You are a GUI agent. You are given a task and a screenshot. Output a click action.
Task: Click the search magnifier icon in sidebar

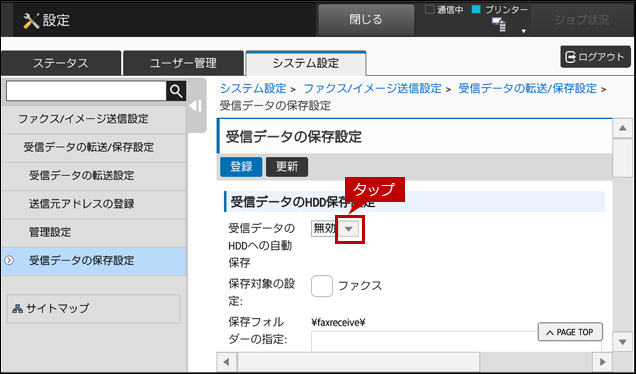point(176,91)
